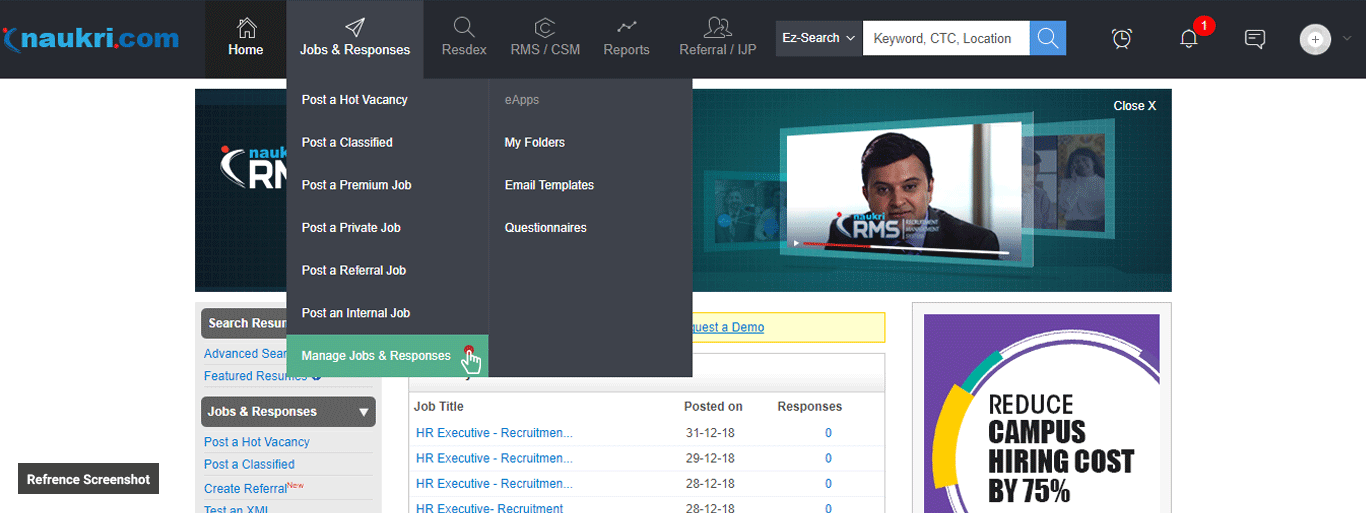Click the Create Referral sidebar link
The width and height of the screenshot is (1366, 513).
tap(244, 489)
